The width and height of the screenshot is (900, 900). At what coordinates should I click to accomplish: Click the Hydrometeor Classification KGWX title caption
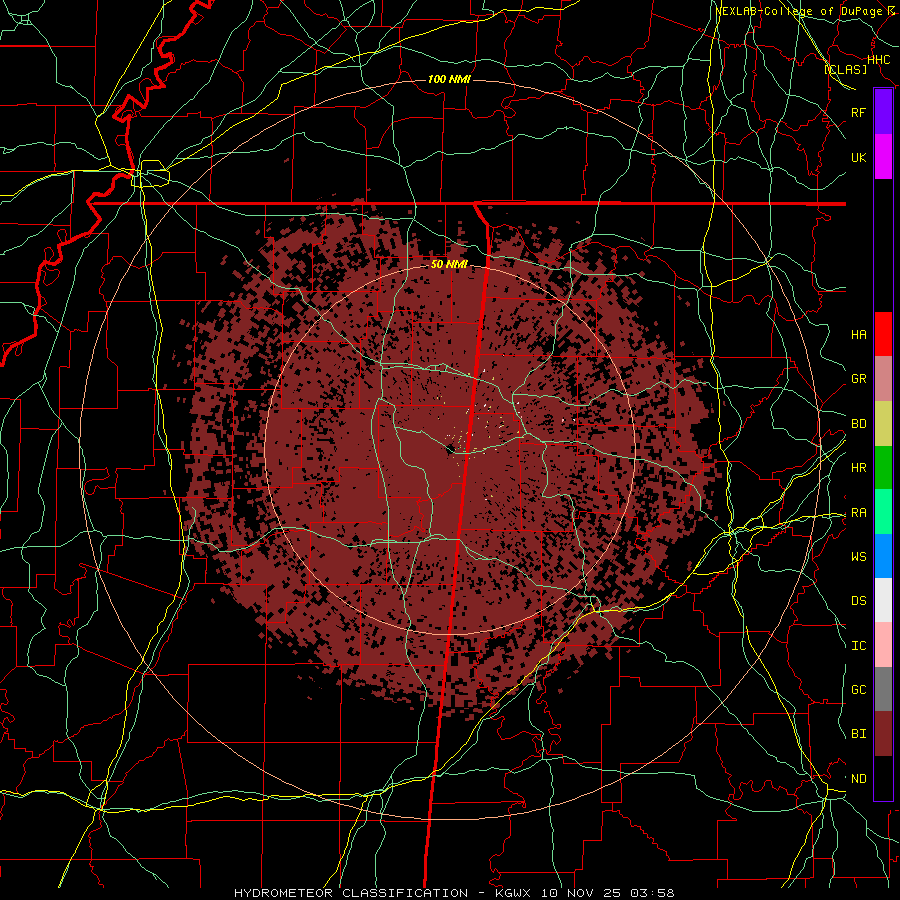pyautogui.click(x=454, y=893)
